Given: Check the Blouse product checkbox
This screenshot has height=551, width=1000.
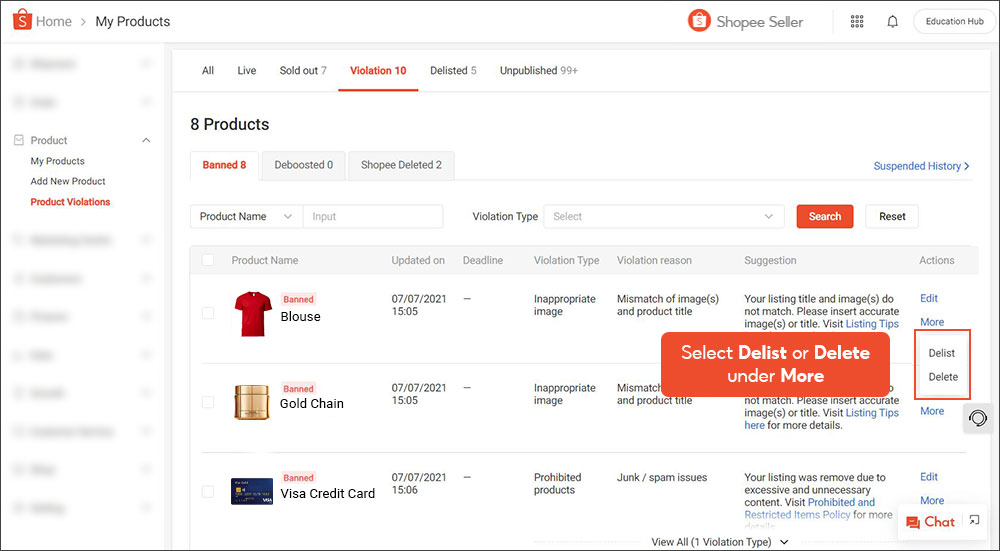Looking at the screenshot, I should point(208,313).
